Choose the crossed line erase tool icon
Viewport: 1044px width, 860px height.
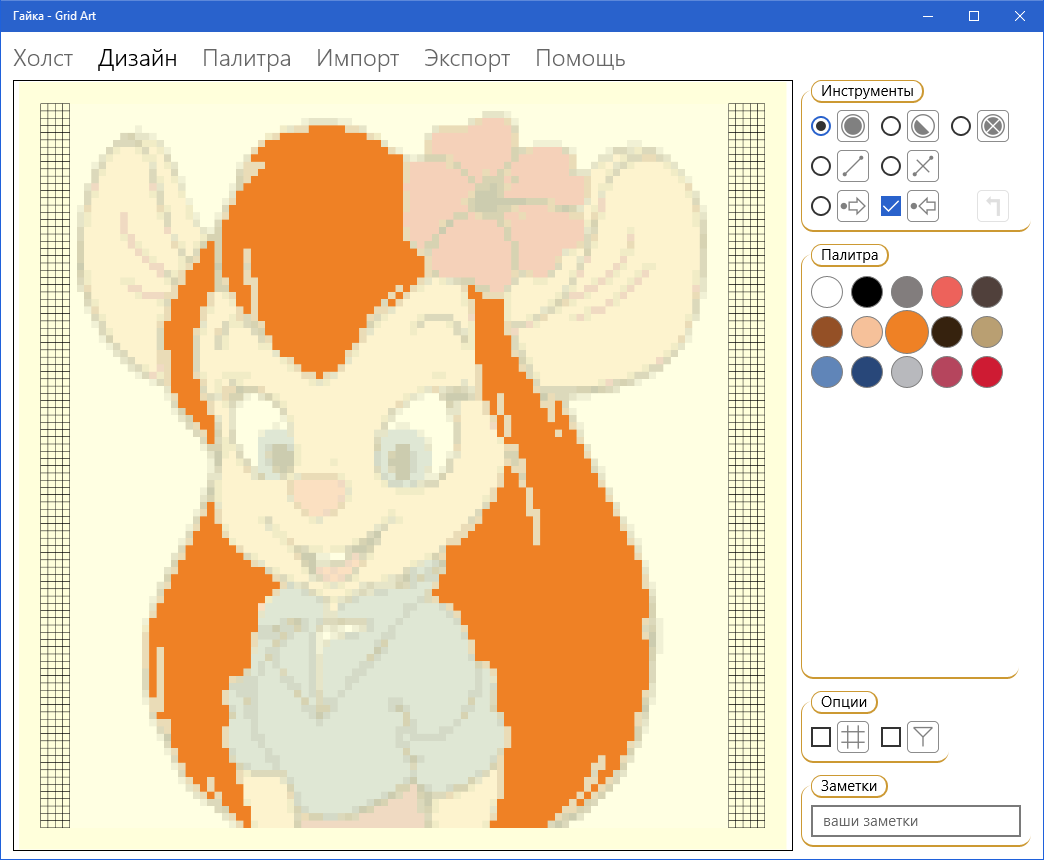923,166
